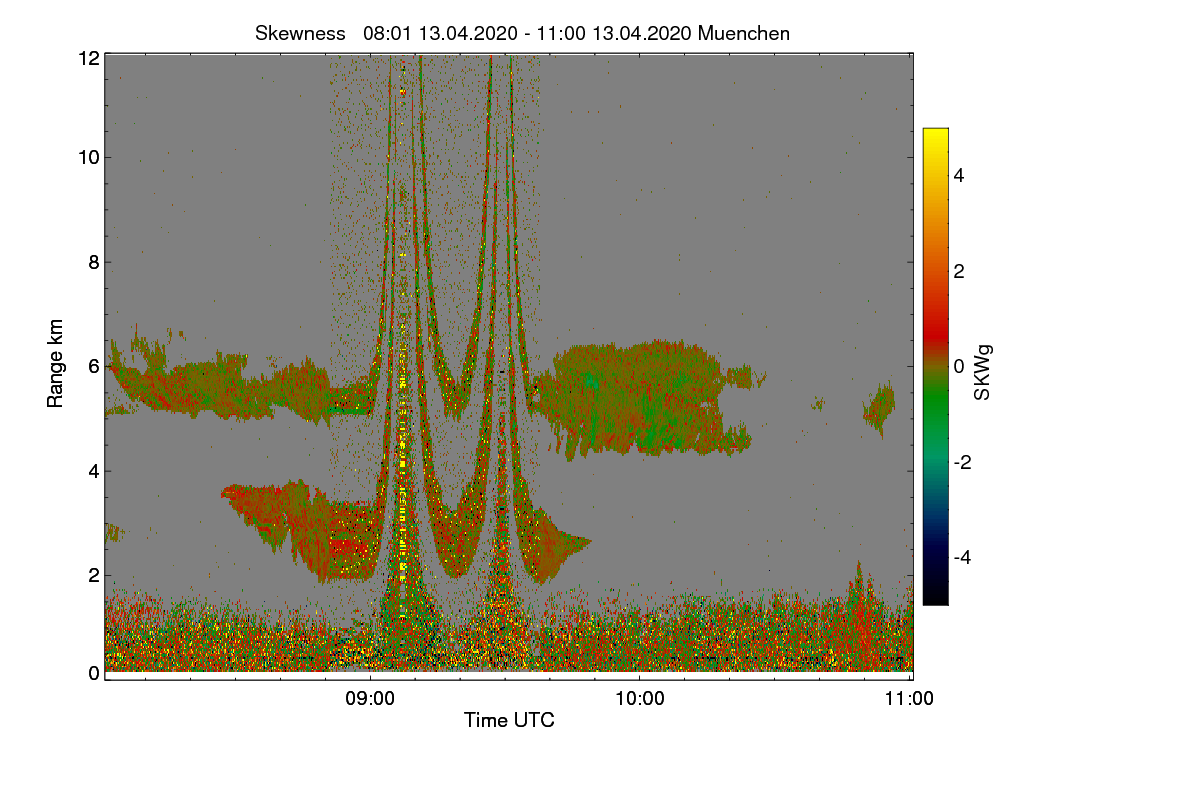Click the 8 km range tick label

93,262
